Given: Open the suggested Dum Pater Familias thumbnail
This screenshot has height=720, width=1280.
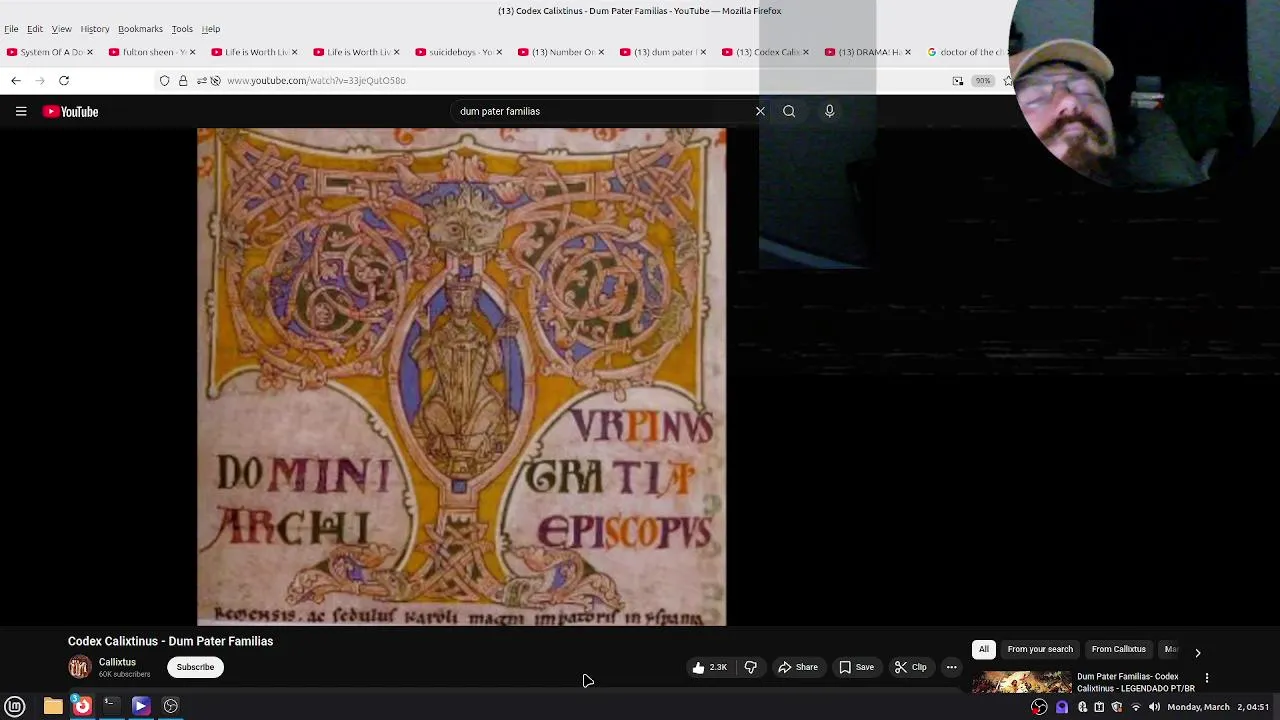Looking at the screenshot, I should (x=1021, y=683).
